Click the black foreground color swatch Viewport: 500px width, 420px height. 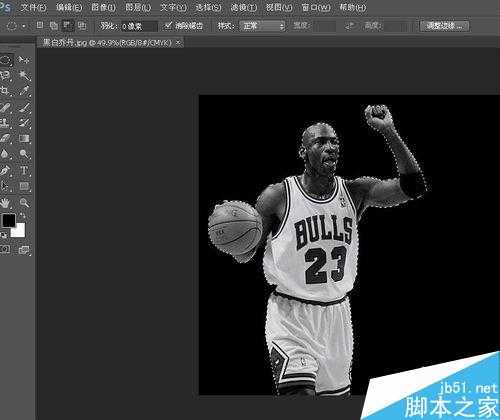click(8, 220)
